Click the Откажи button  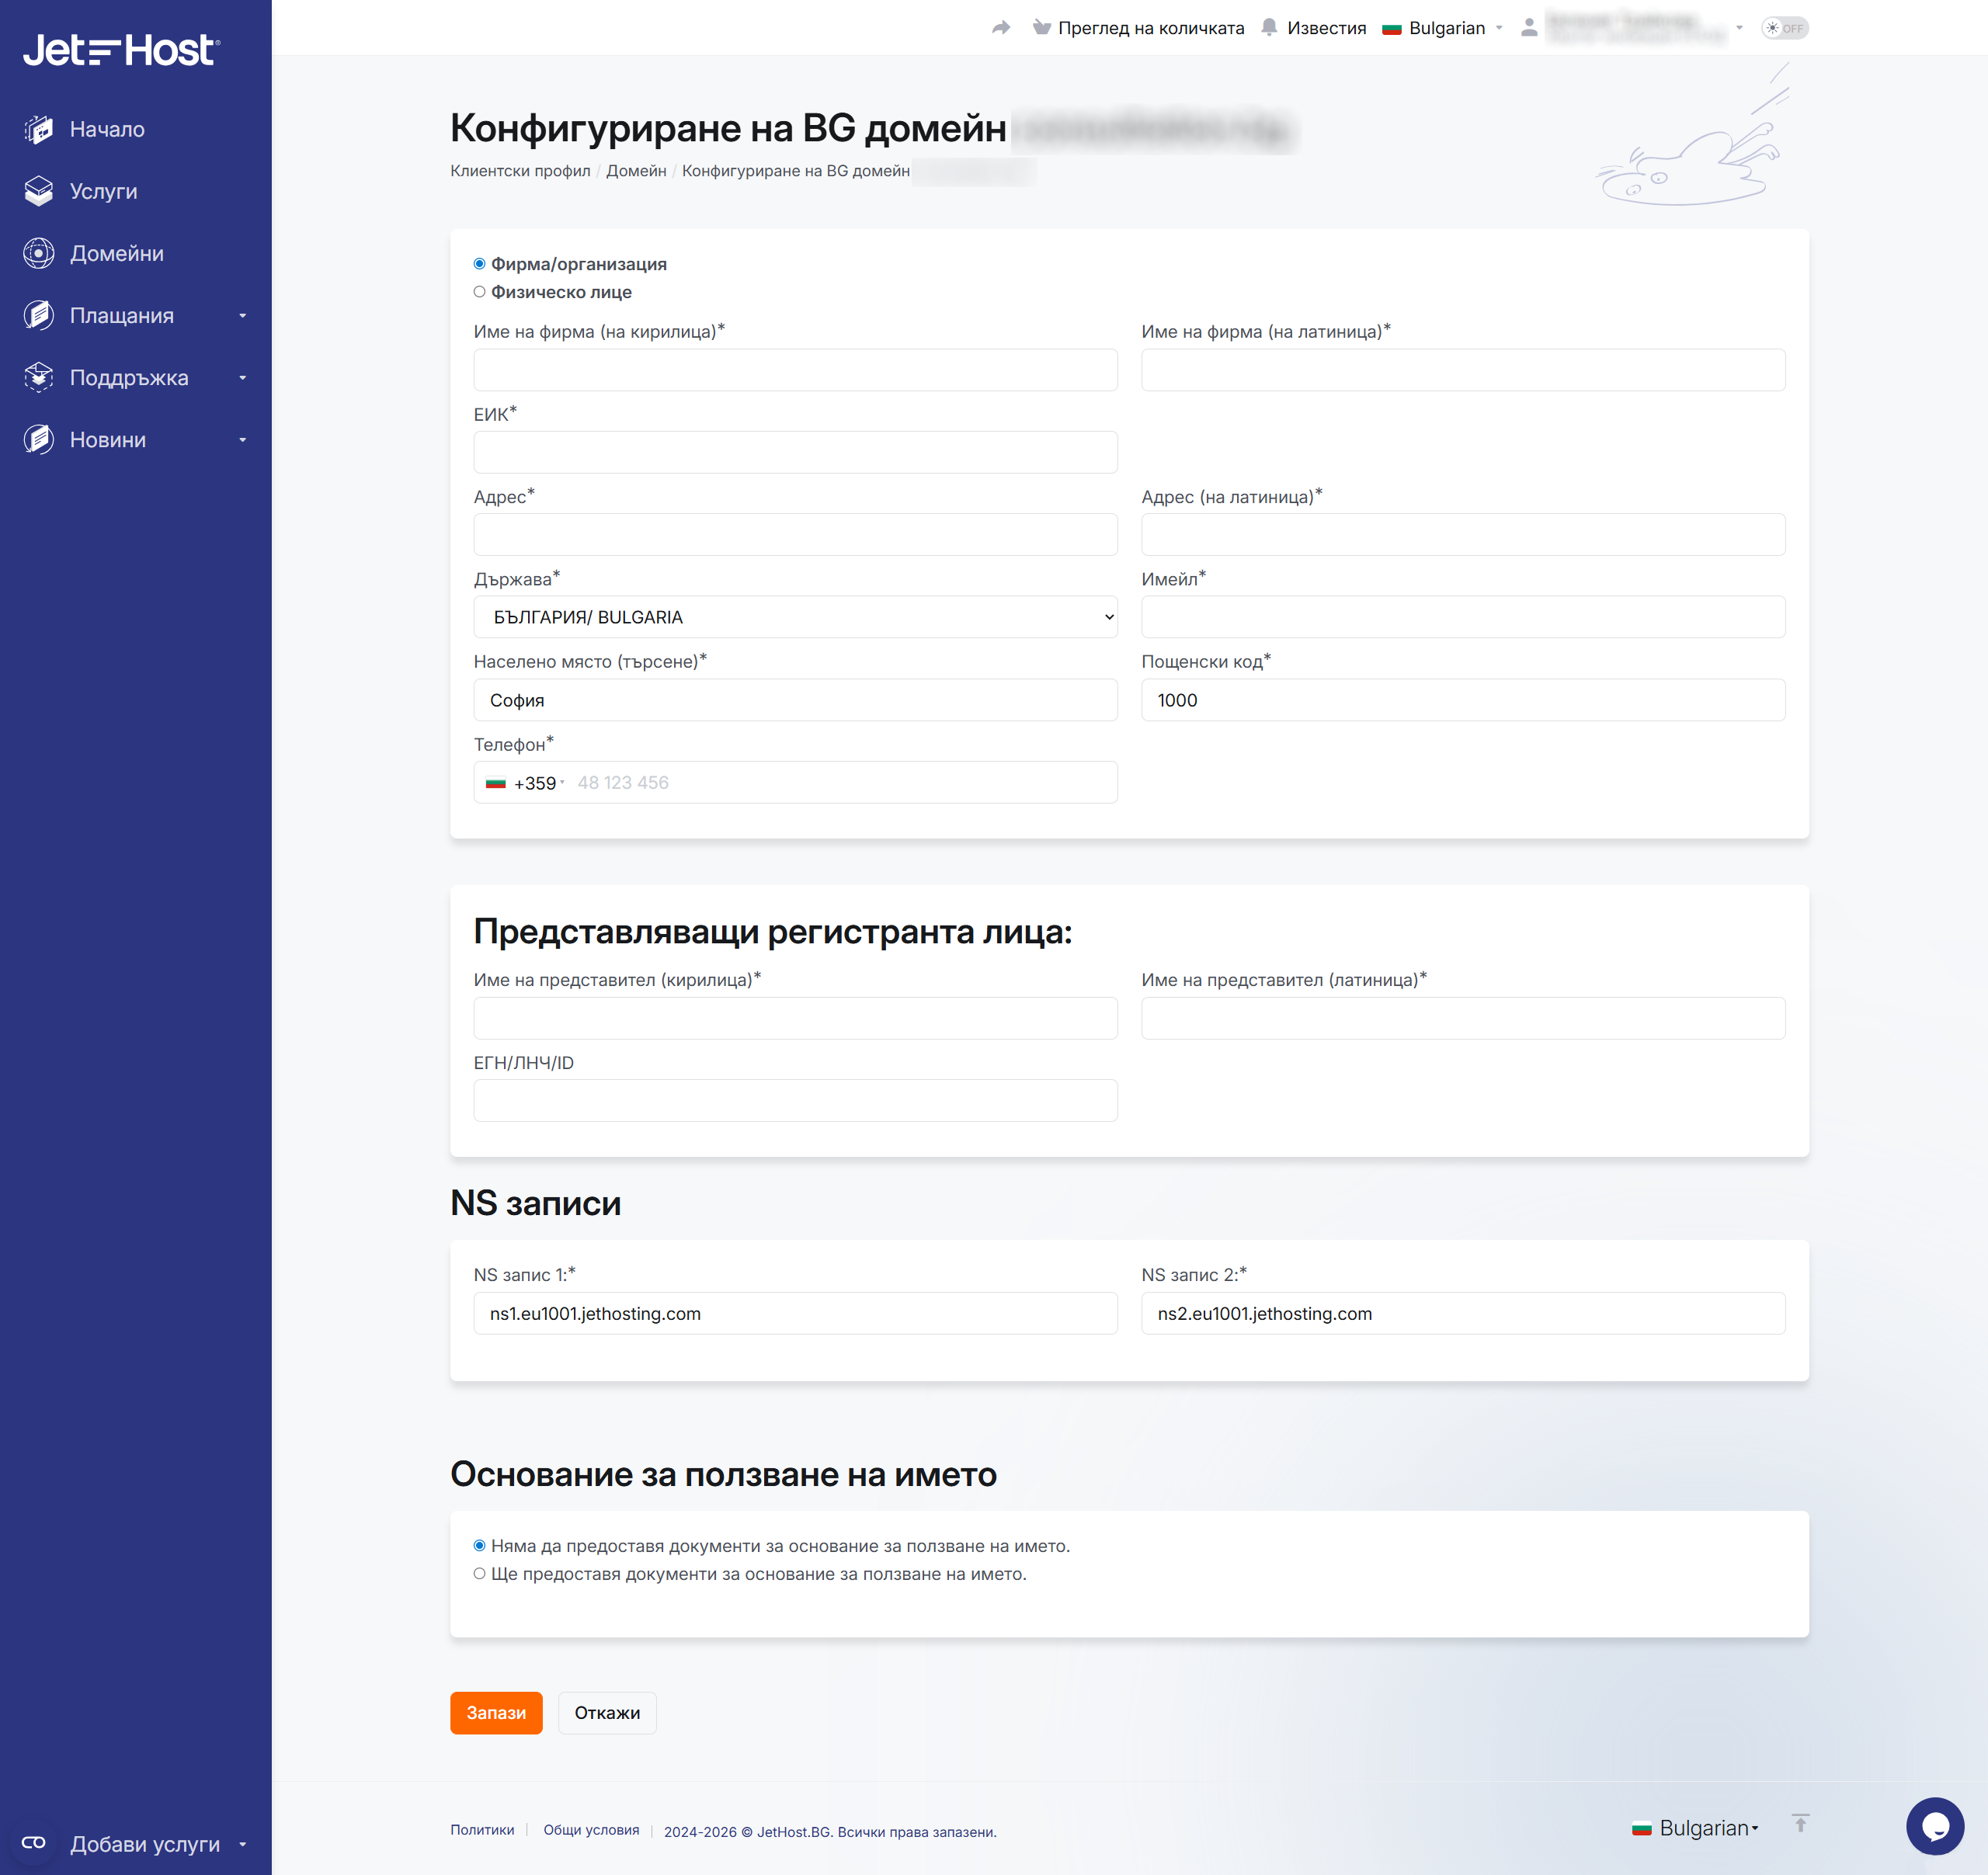(606, 1713)
